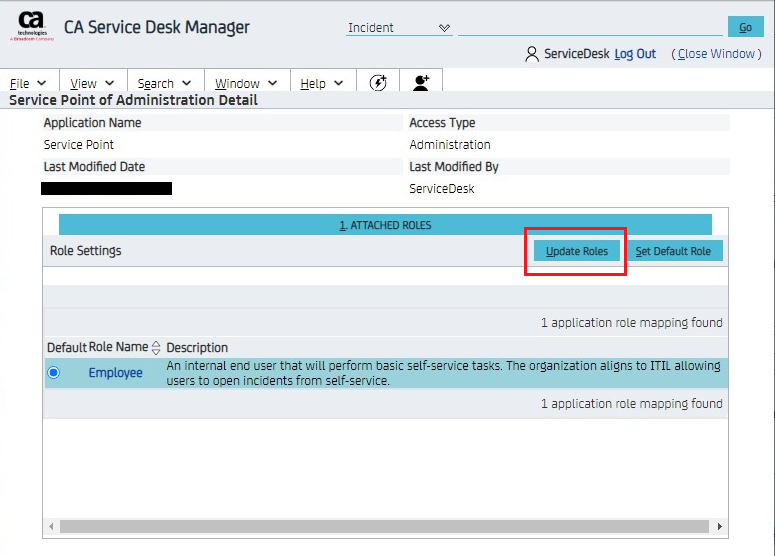Click the Log Out link
The height and width of the screenshot is (556, 775).
(x=635, y=54)
